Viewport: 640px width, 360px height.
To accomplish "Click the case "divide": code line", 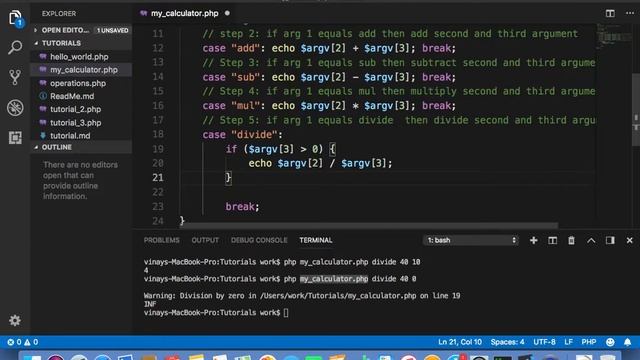I will point(242,135).
